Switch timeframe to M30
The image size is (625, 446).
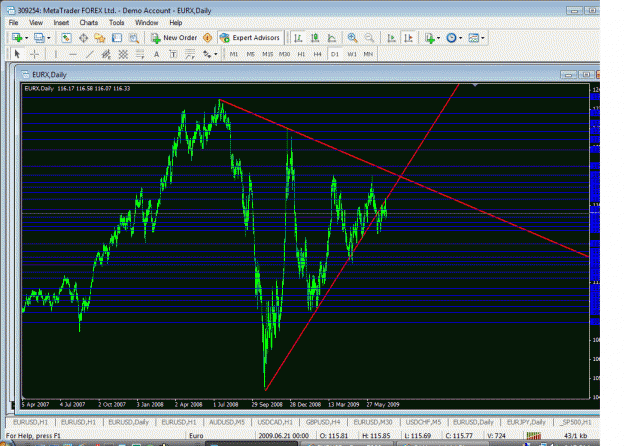[x=284, y=54]
